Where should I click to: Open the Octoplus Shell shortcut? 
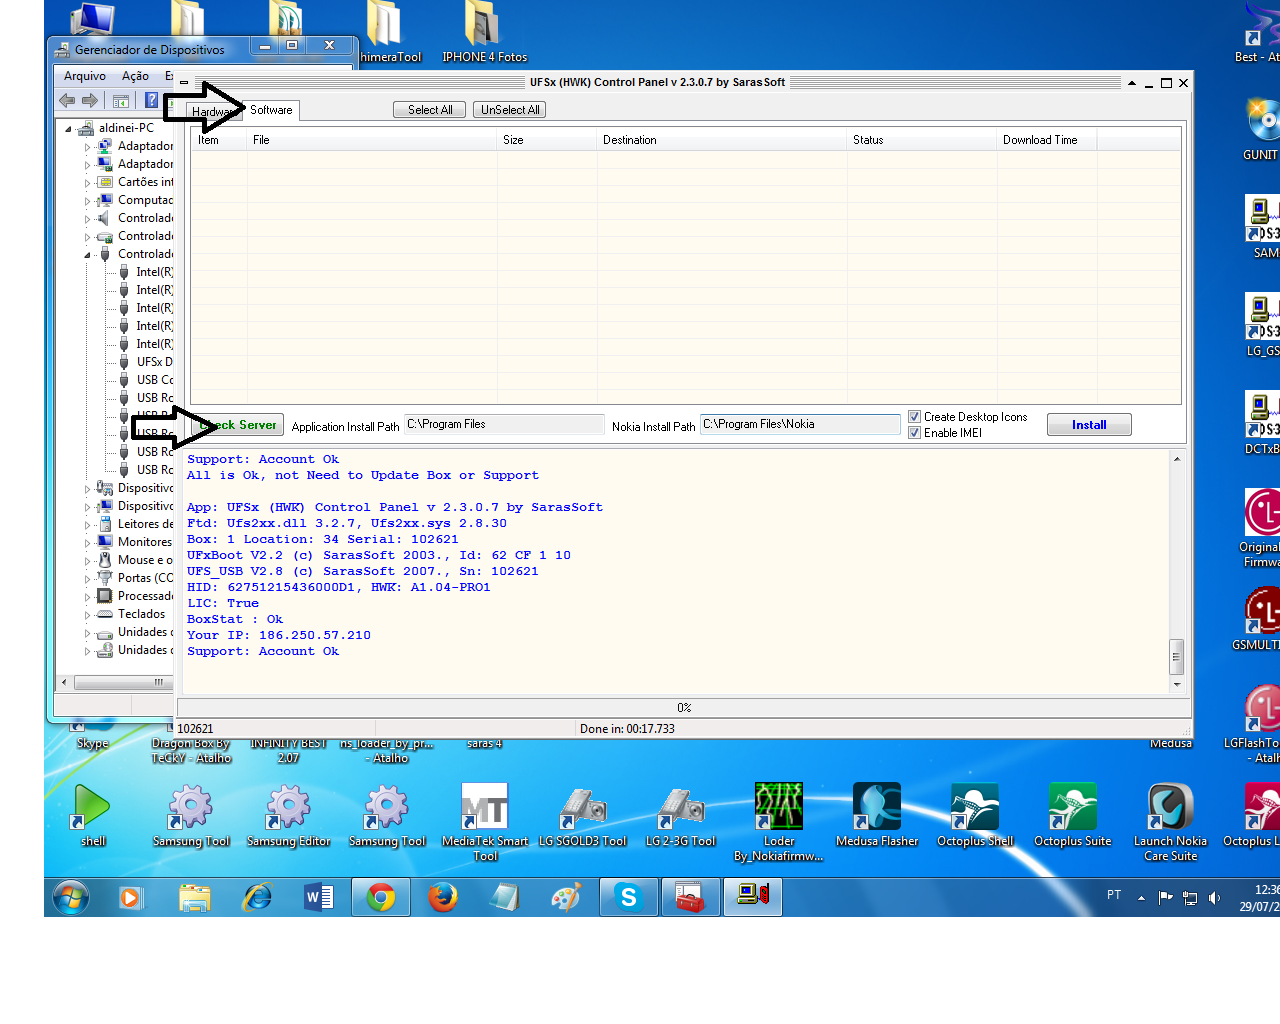point(975,815)
